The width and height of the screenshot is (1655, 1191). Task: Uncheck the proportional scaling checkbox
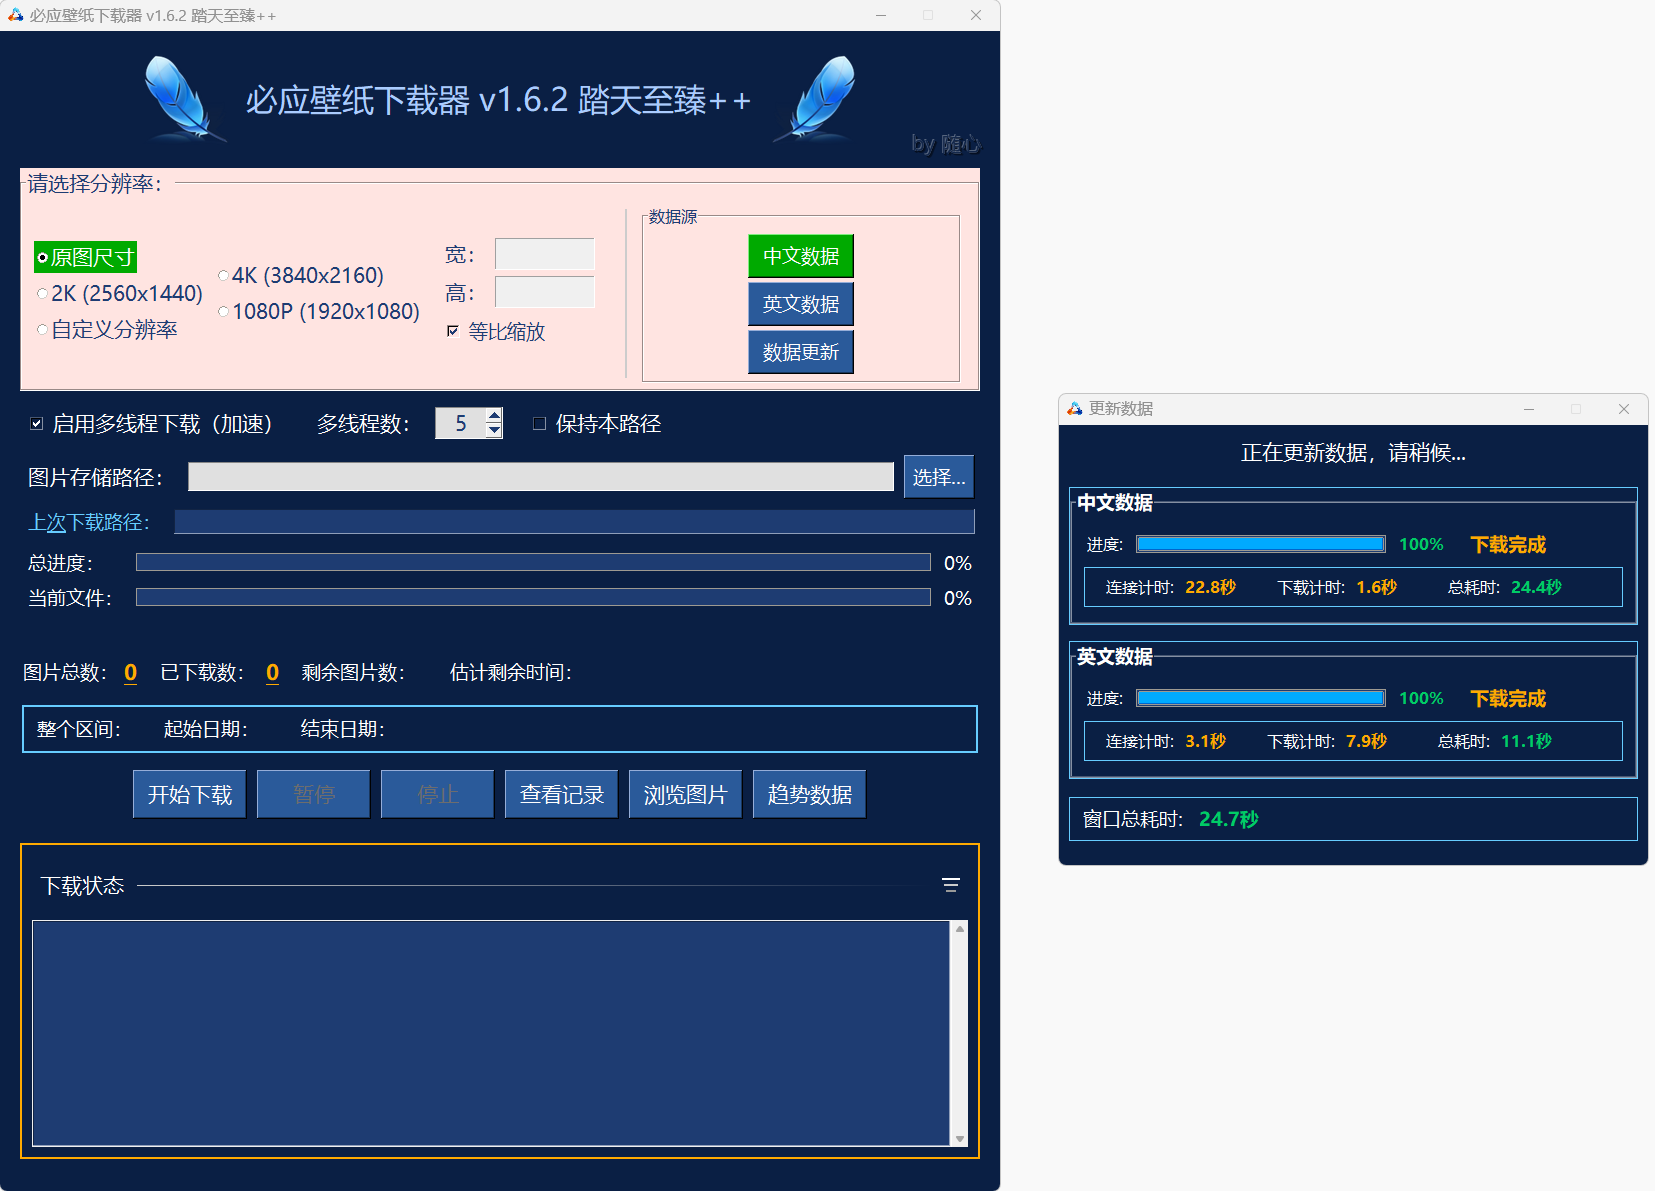pos(453,331)
